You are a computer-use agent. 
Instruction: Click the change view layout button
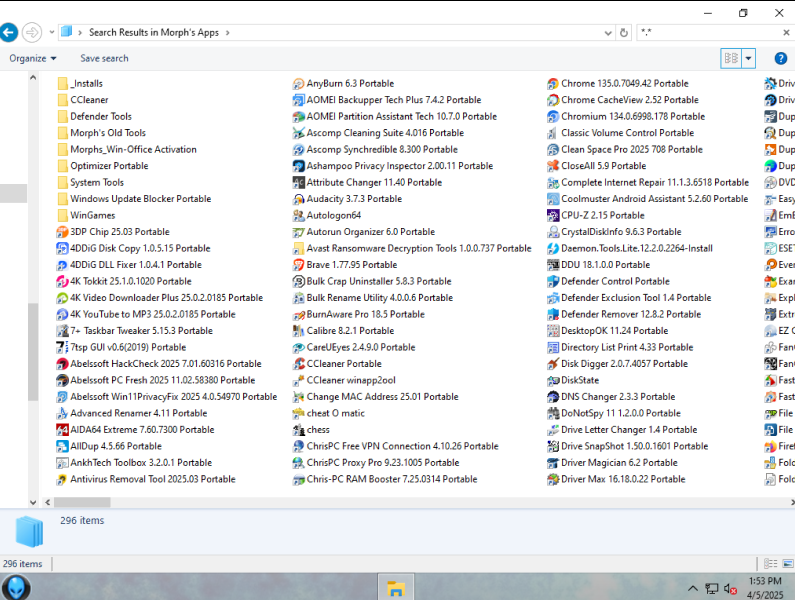click(x=731, y=58)
